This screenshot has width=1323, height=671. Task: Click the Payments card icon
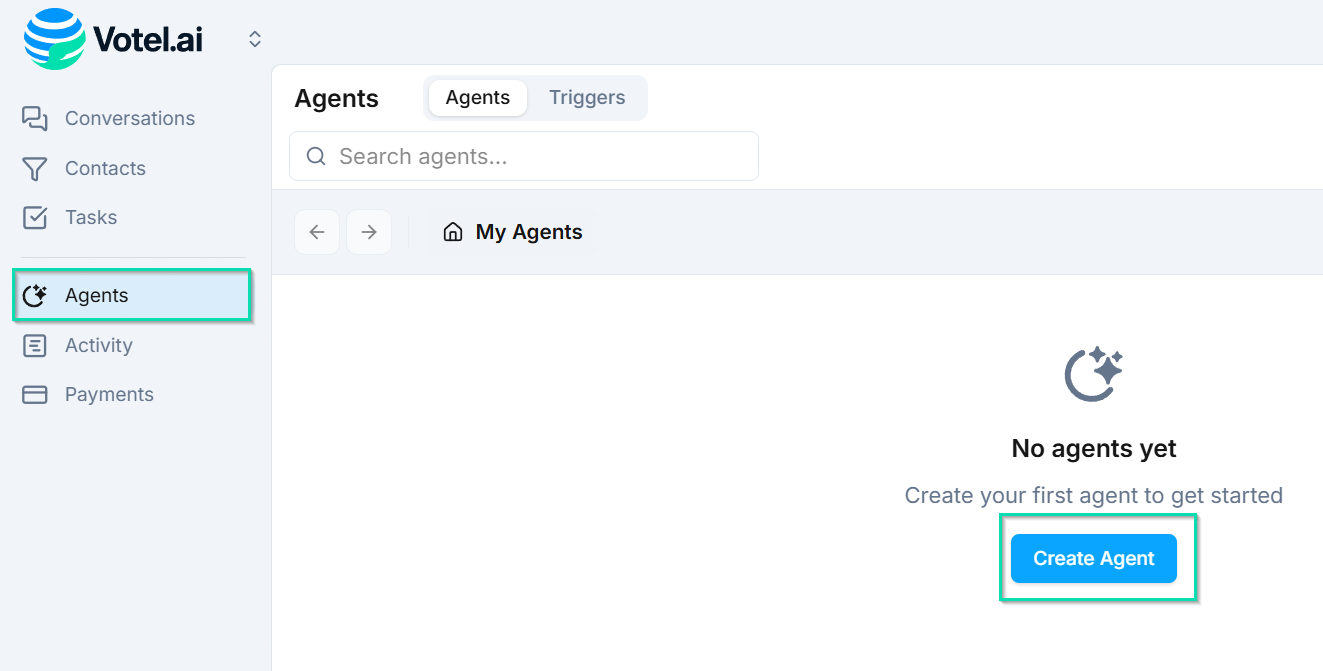point(34,394)
